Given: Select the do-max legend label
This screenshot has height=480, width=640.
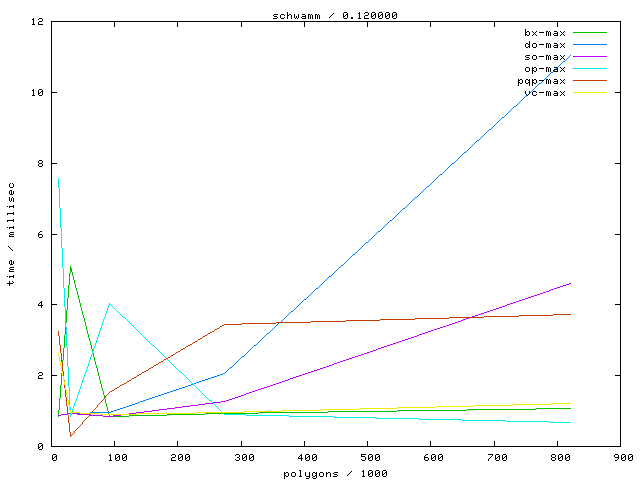Looking at the screenshot, I should click(x=545, y=45).
